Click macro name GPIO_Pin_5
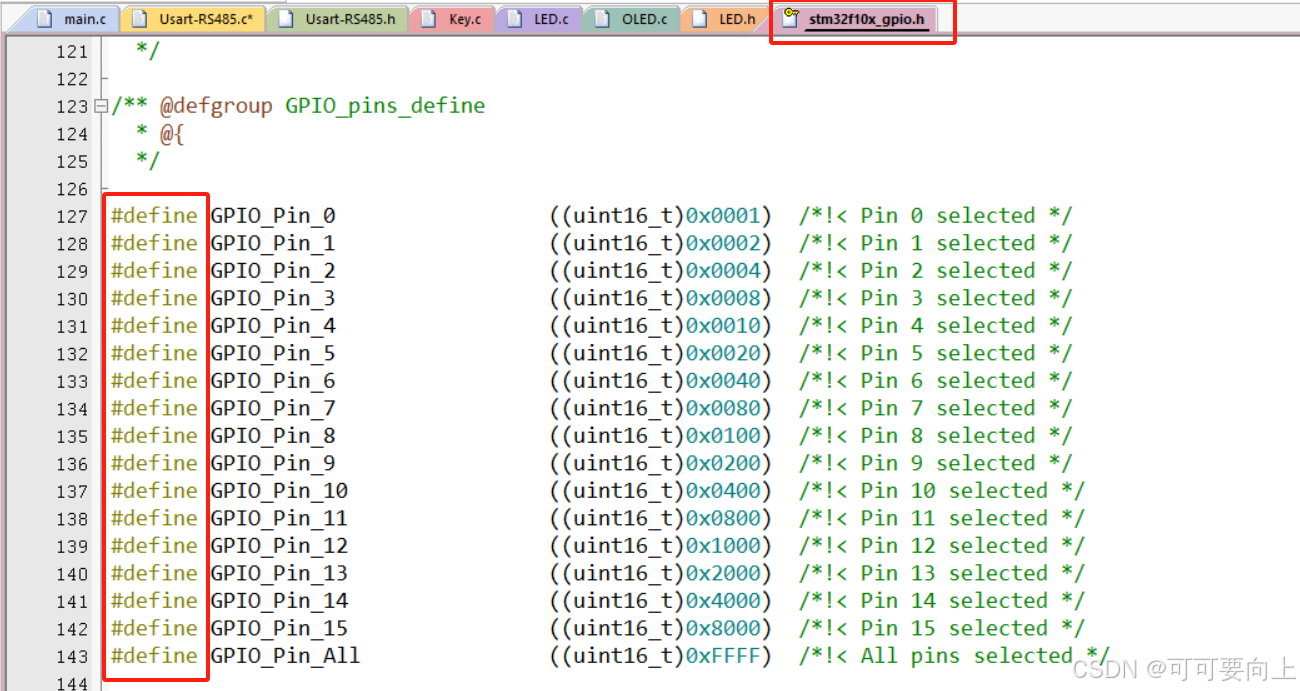This screenshot has width=1300, height=691. pyautogui.click(x=273, y=353)
